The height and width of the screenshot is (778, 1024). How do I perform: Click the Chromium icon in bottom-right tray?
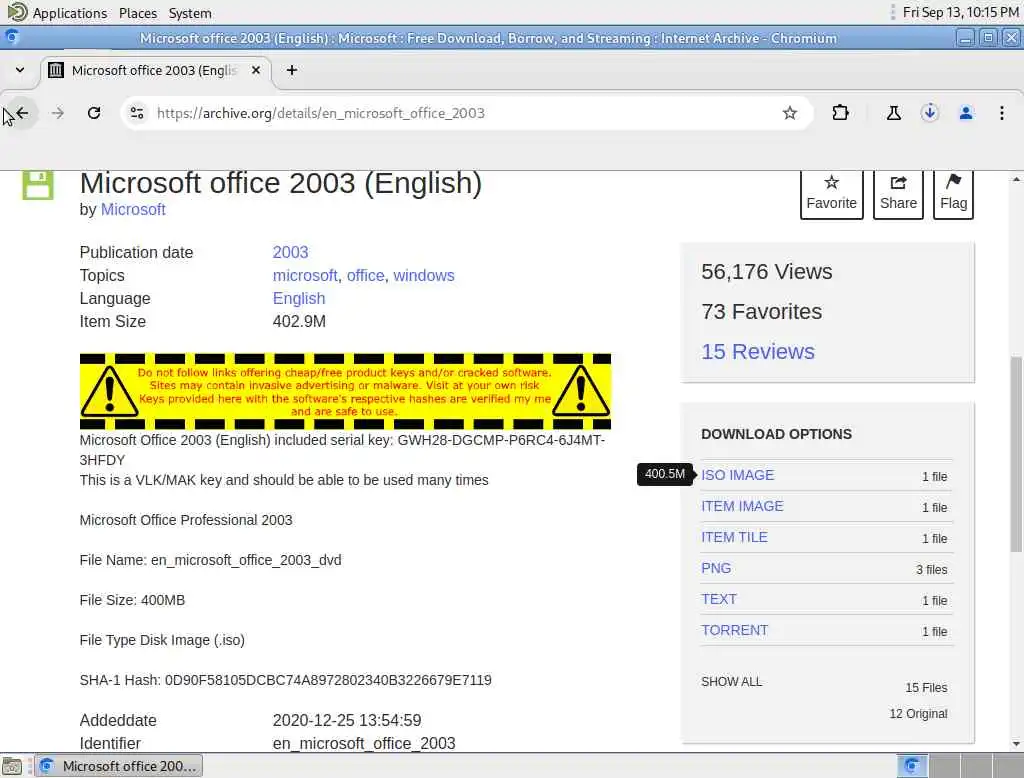(912, 766)
